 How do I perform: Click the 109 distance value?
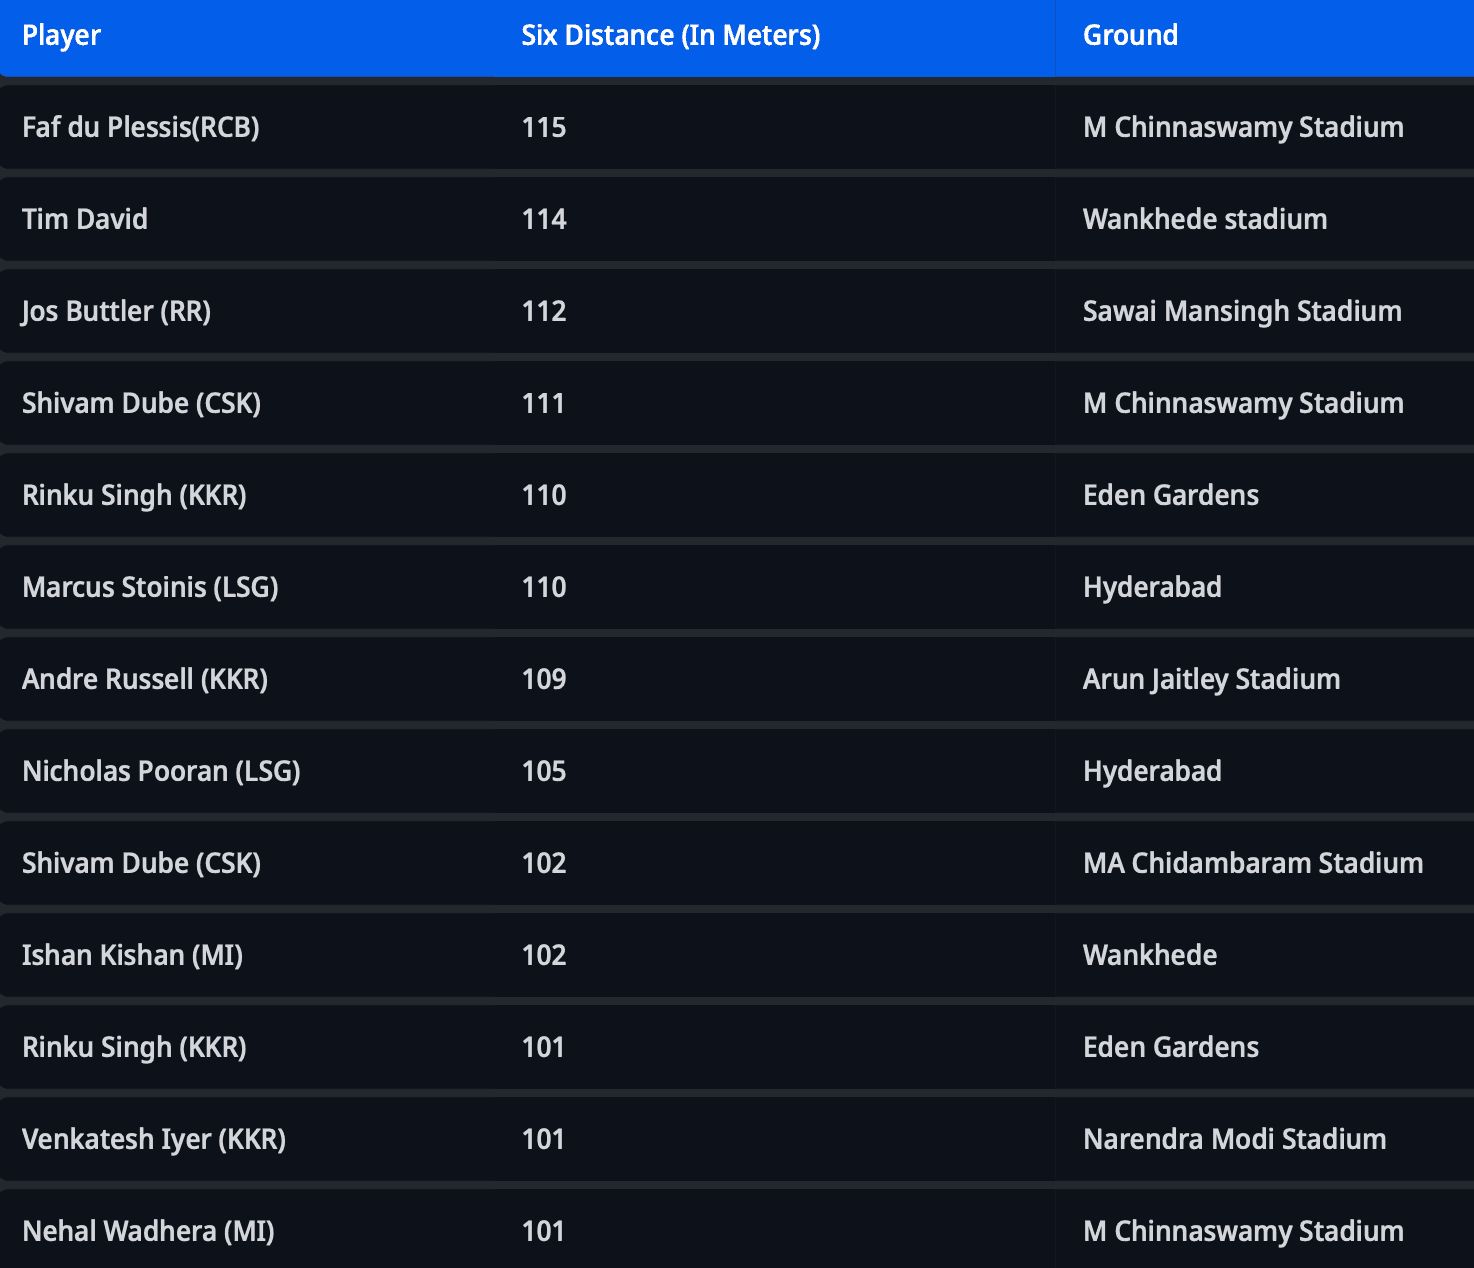coord(544,680)
